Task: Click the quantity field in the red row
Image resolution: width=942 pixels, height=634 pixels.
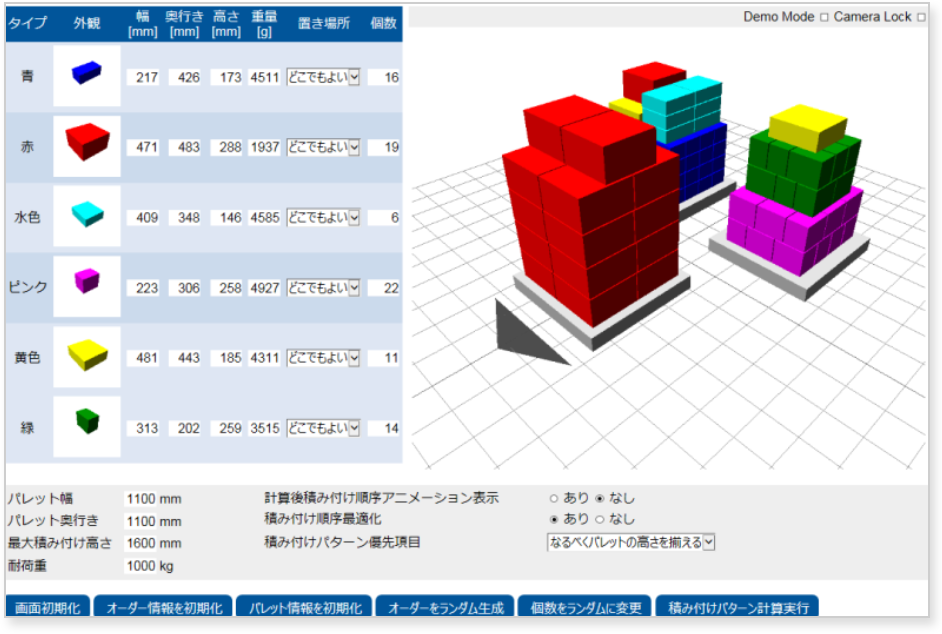Action: click(384, 148)
